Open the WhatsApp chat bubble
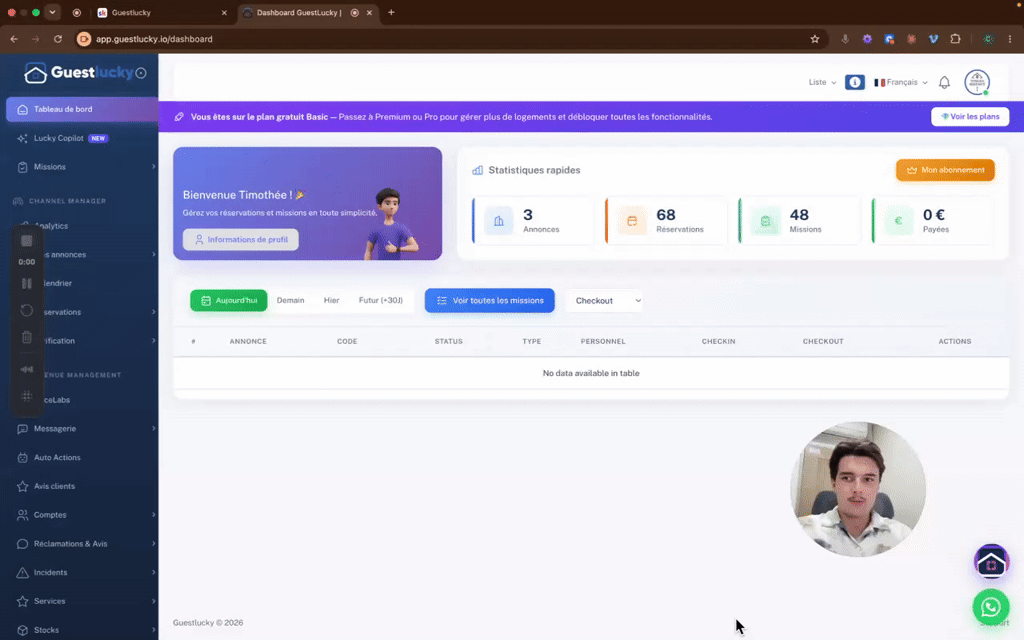The image size is (1024, 640). coord(991,607)
